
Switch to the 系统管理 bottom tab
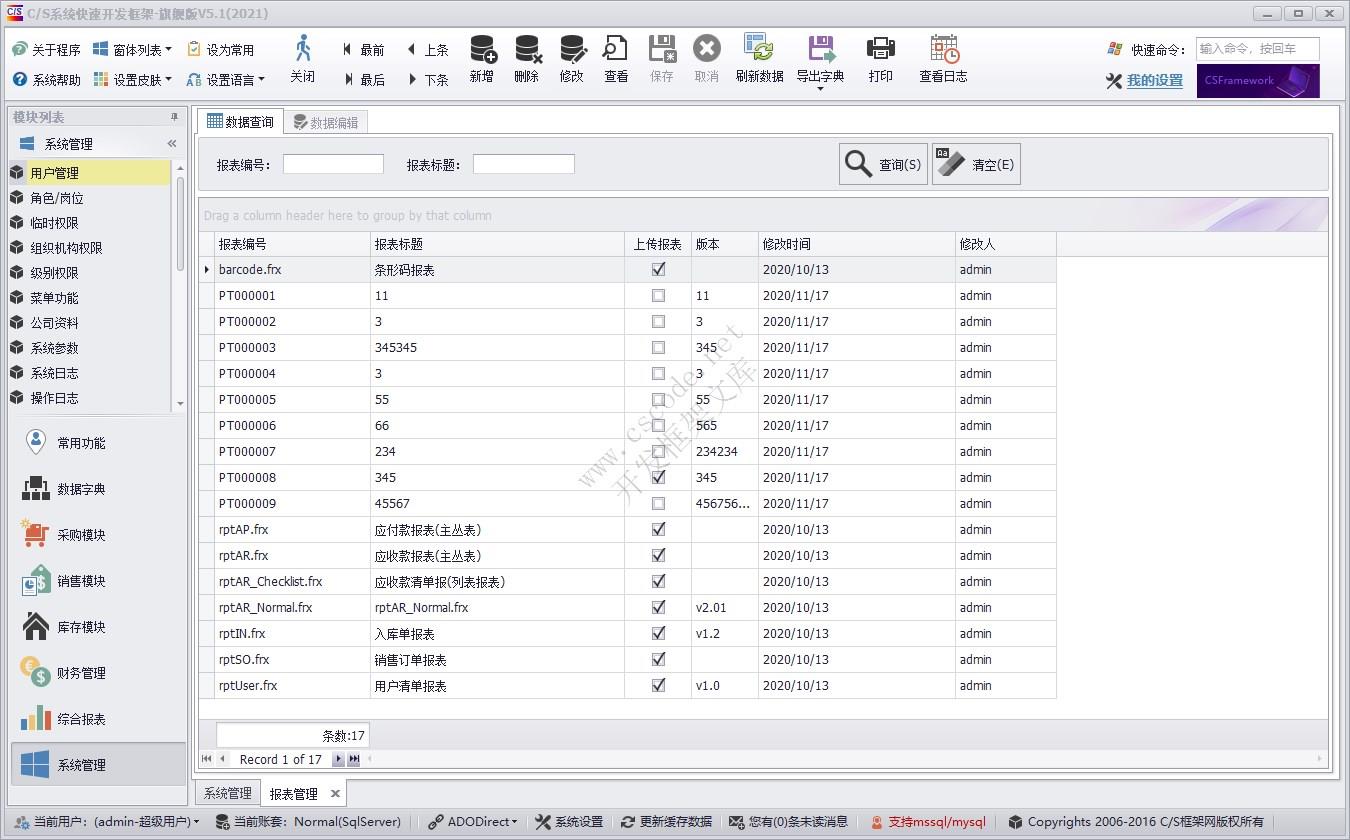tap(226, 792)
